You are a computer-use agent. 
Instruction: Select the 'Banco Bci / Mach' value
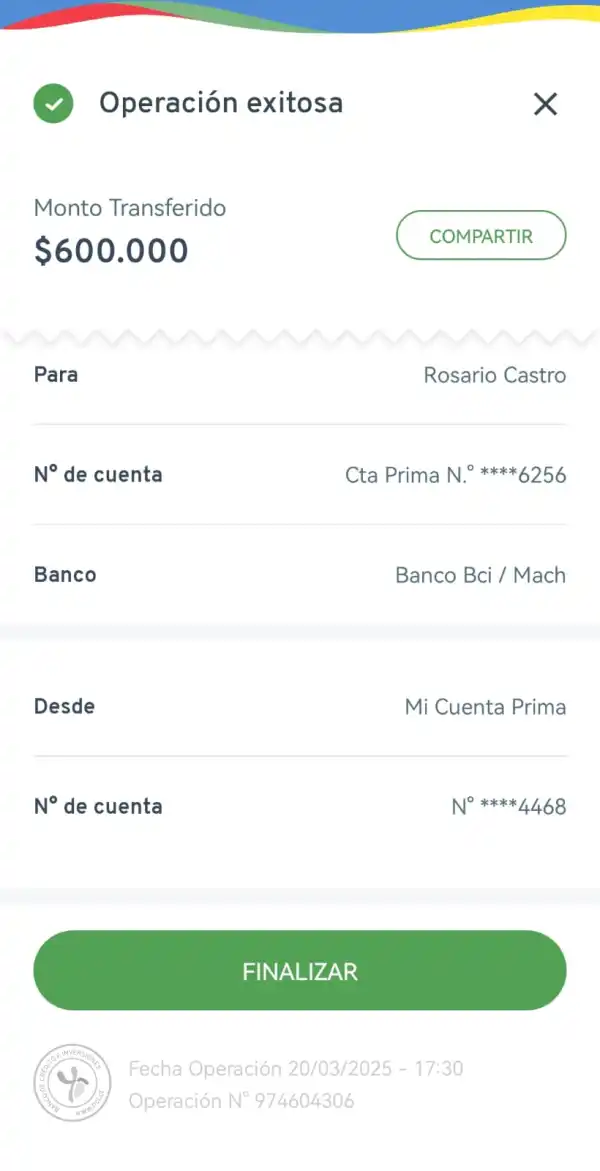coord(480,575)
